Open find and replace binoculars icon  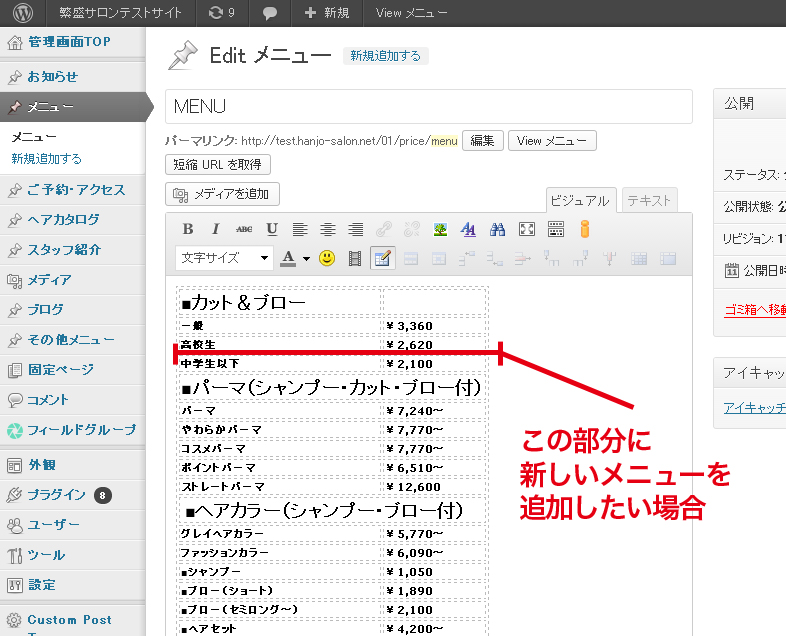(497, 229)
